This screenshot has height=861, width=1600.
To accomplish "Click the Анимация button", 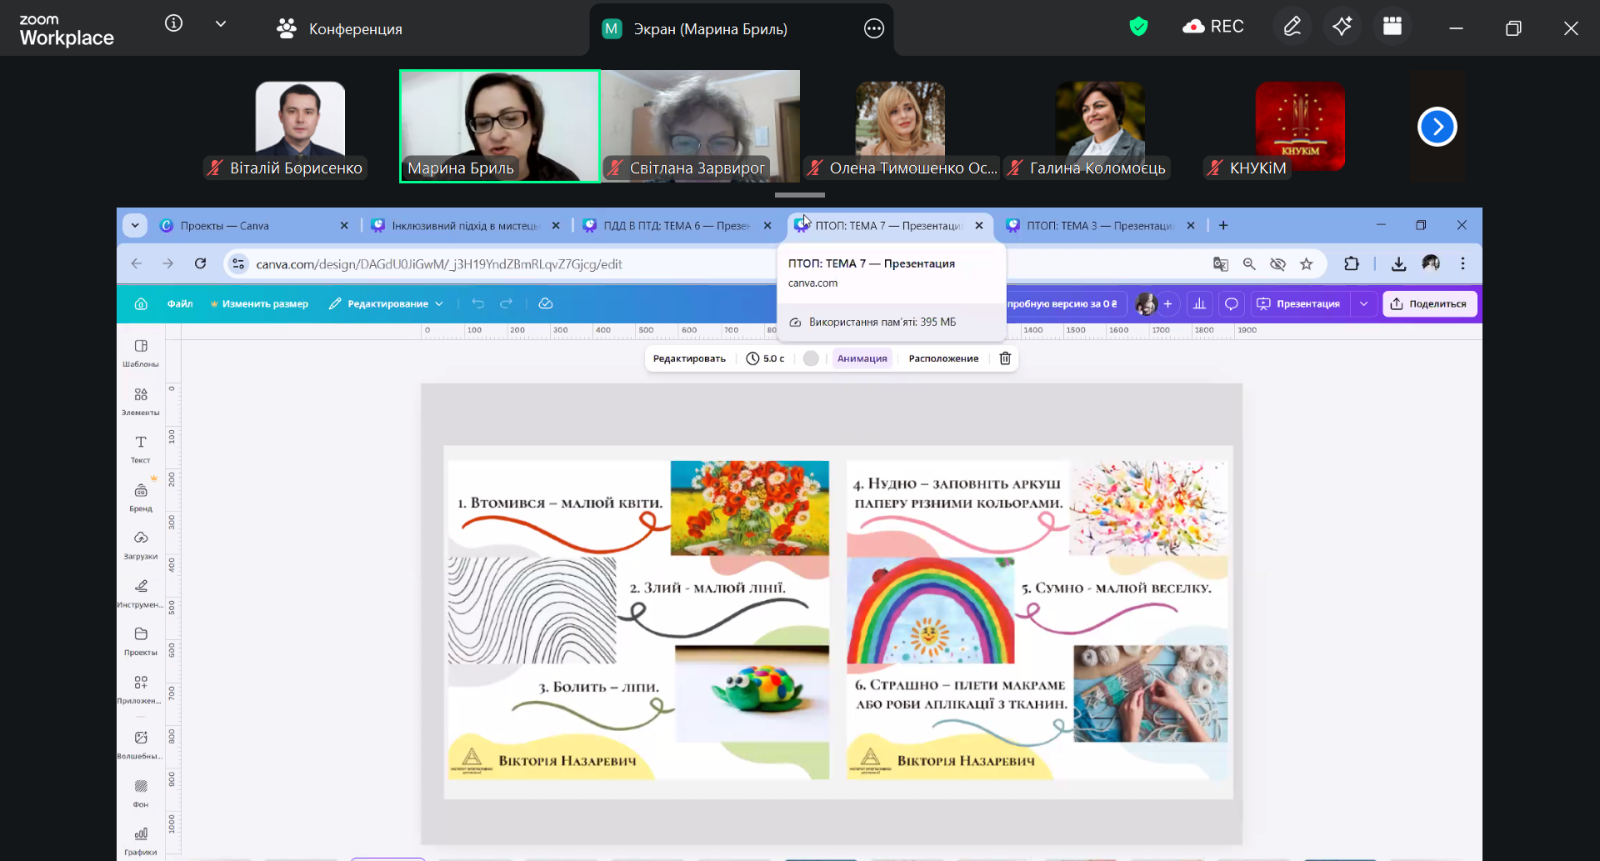I will 862,358.
